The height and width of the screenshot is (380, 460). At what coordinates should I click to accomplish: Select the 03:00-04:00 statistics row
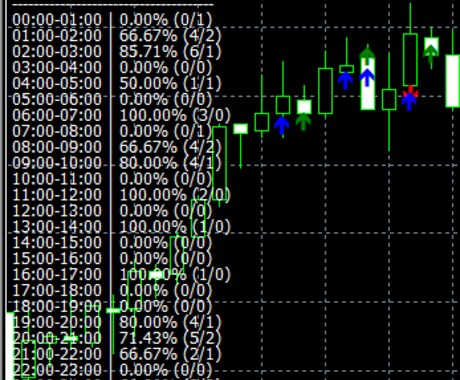click(x=112, y=67)
